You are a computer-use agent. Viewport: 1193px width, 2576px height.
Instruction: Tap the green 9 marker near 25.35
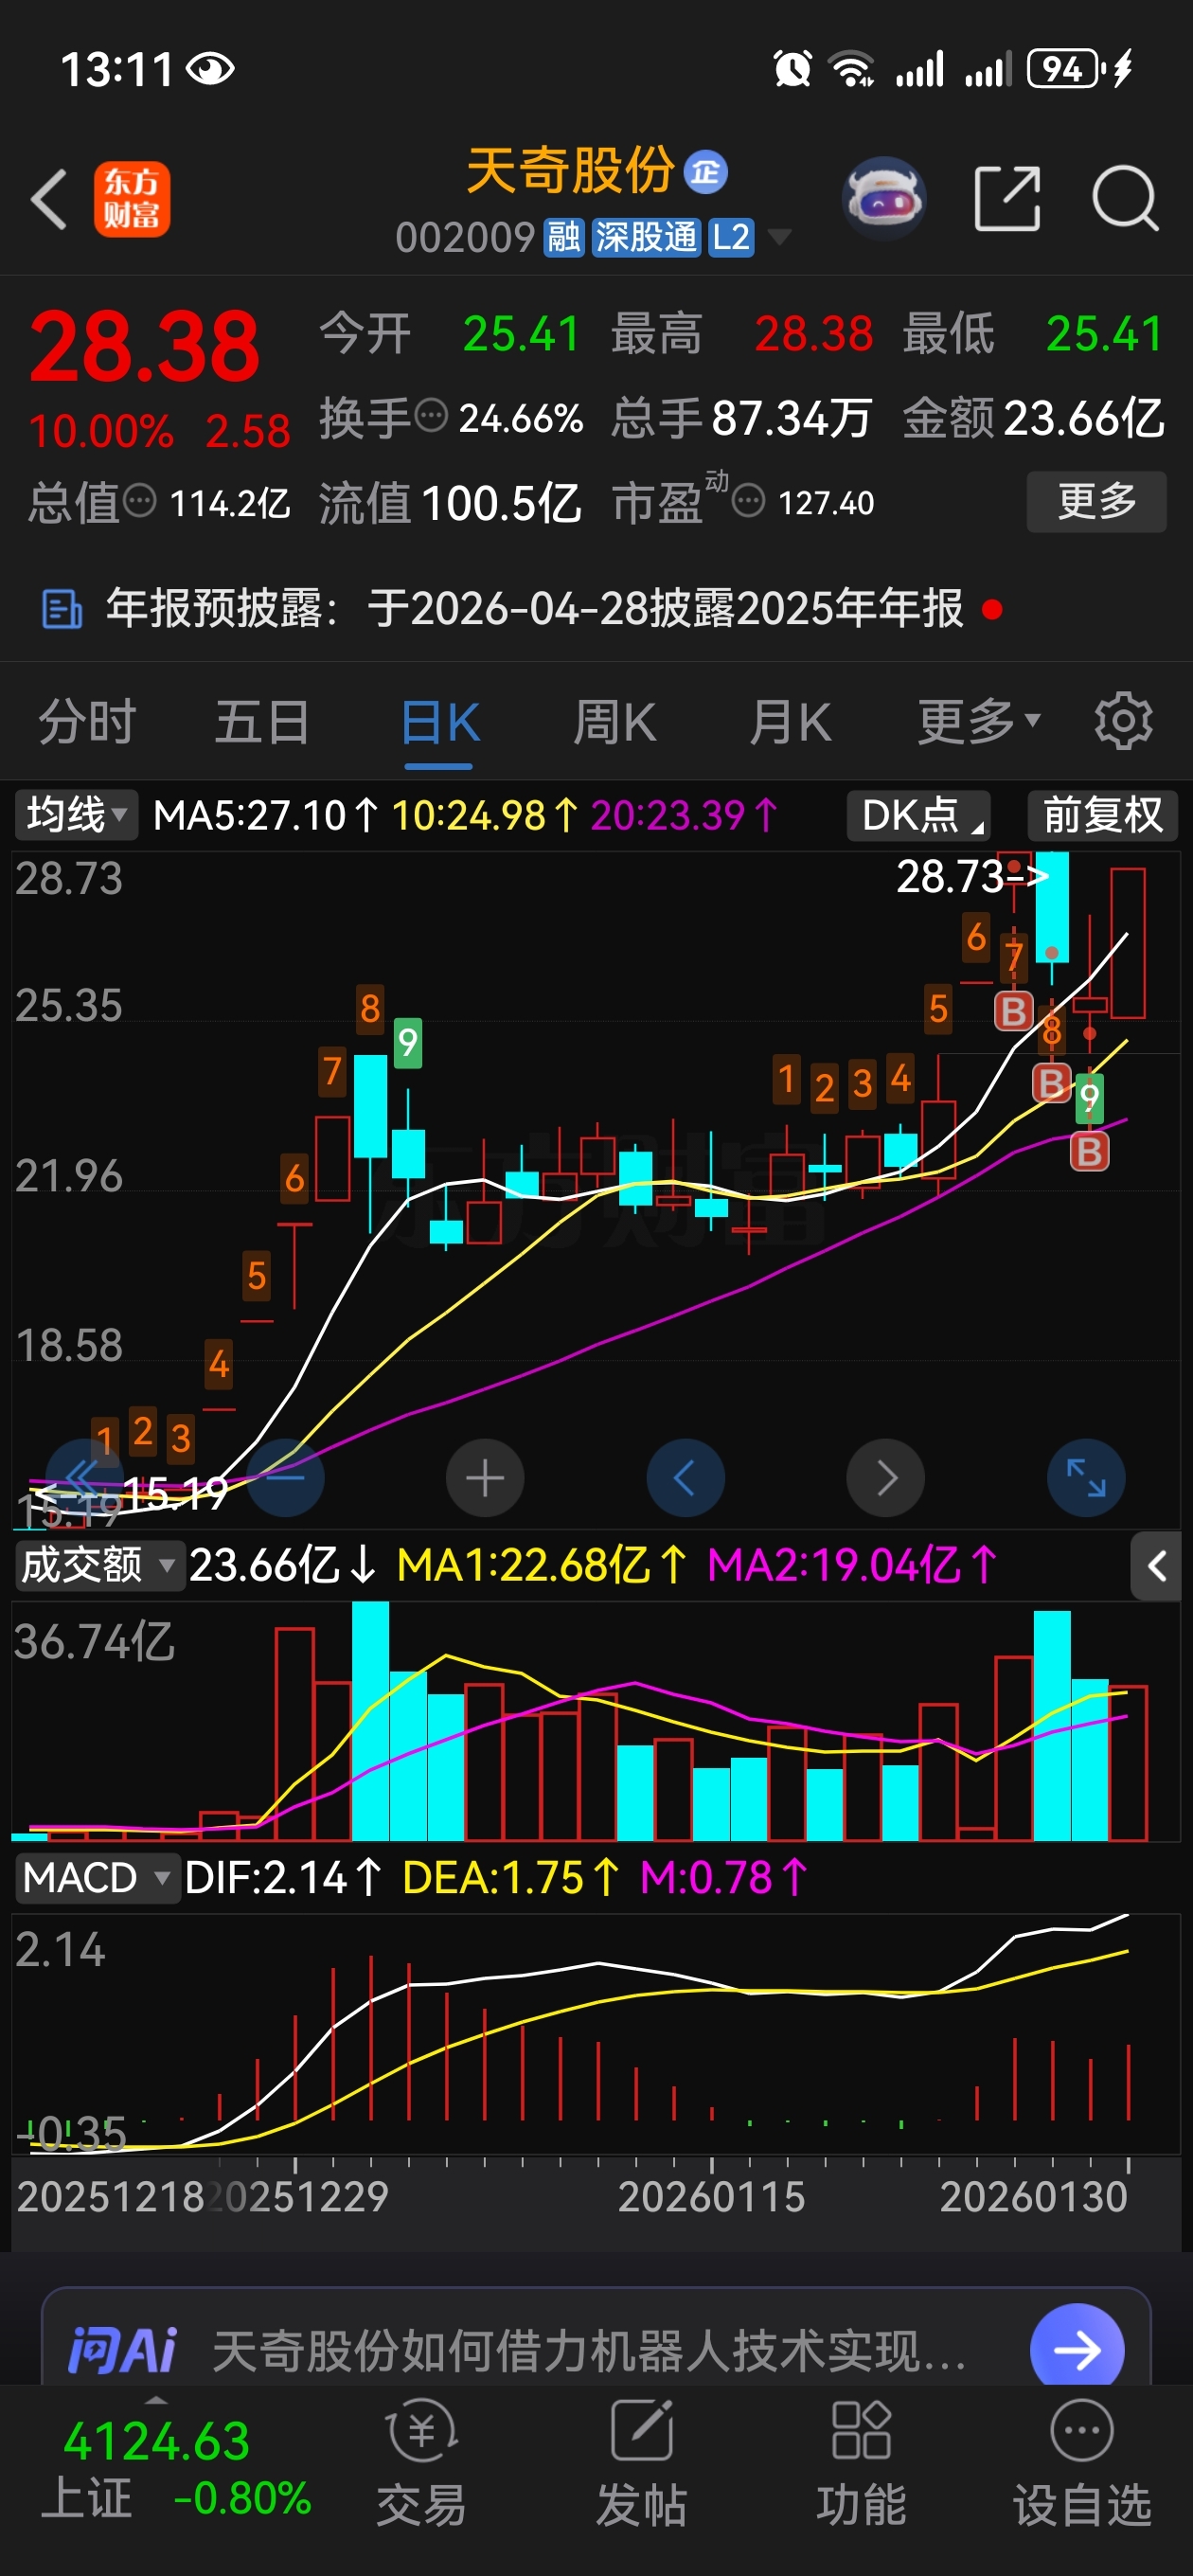click(407, 1043)
